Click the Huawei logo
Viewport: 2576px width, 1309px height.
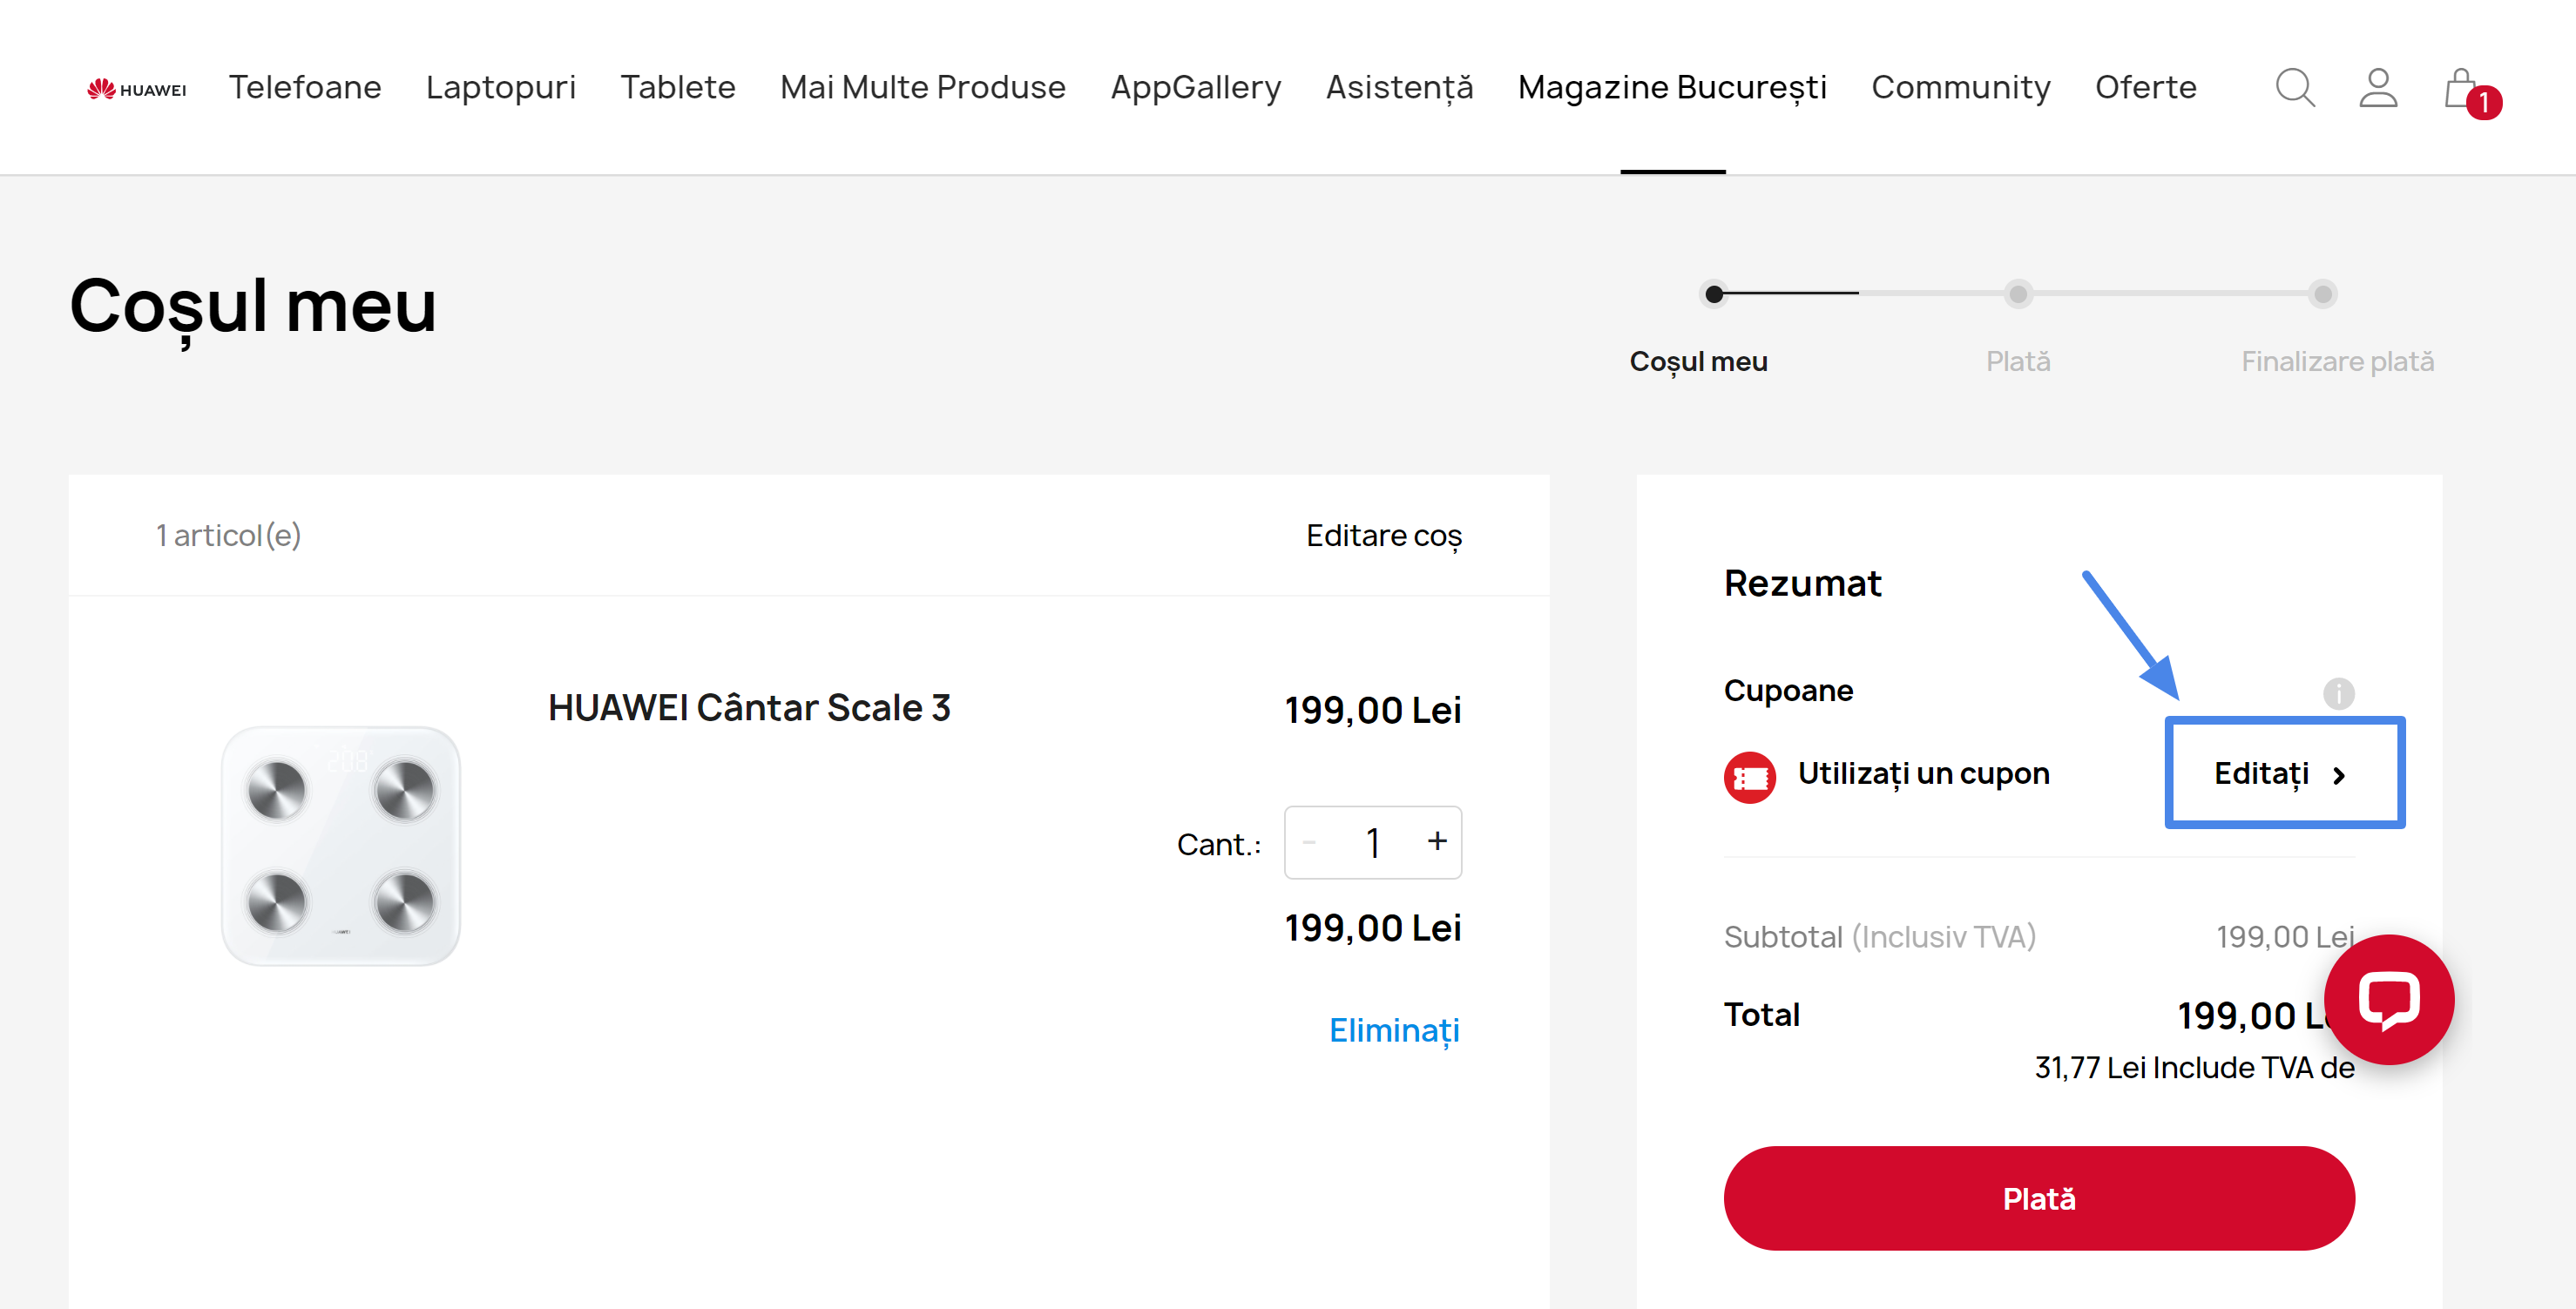point(137,89)
